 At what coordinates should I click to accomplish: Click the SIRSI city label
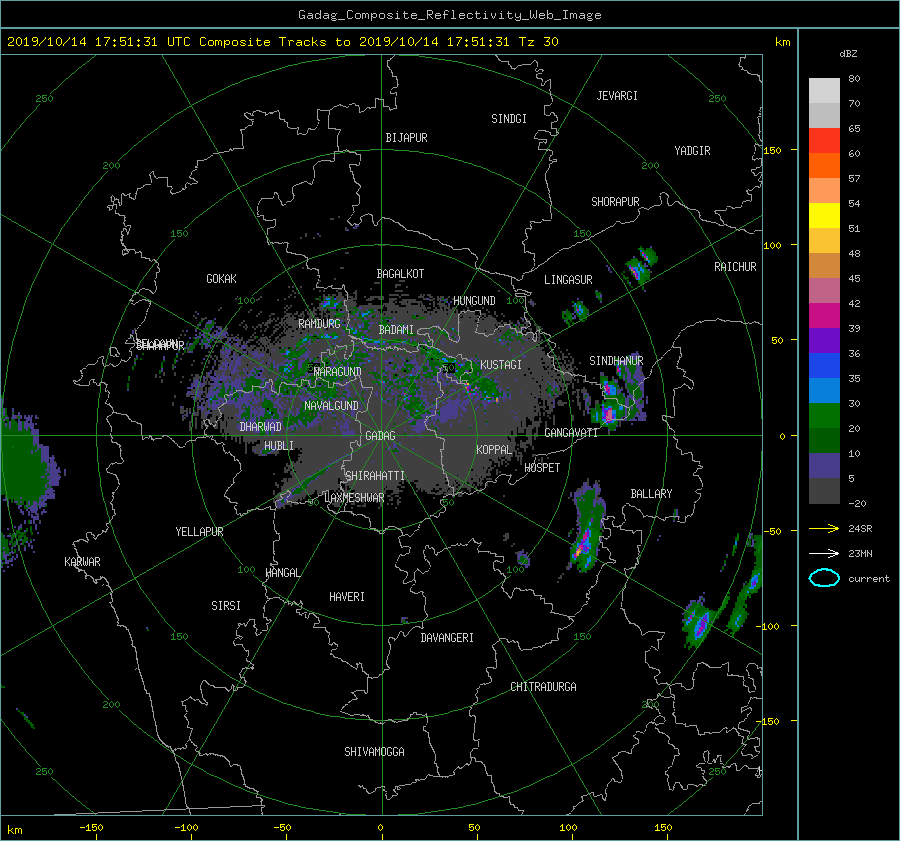pos(226,606)
